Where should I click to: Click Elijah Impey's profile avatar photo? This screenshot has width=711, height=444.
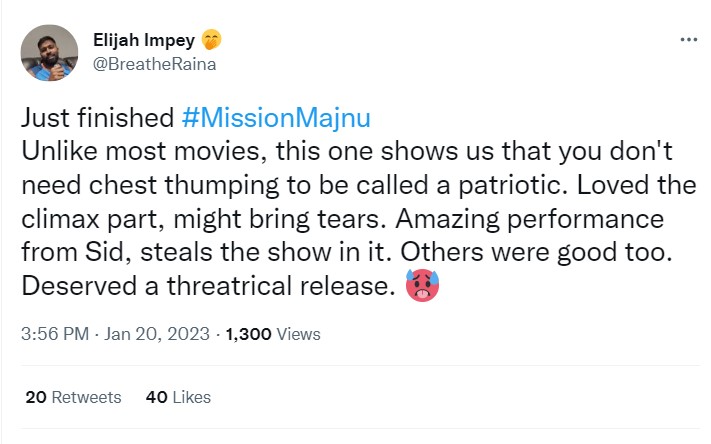[x=49, y=52]
